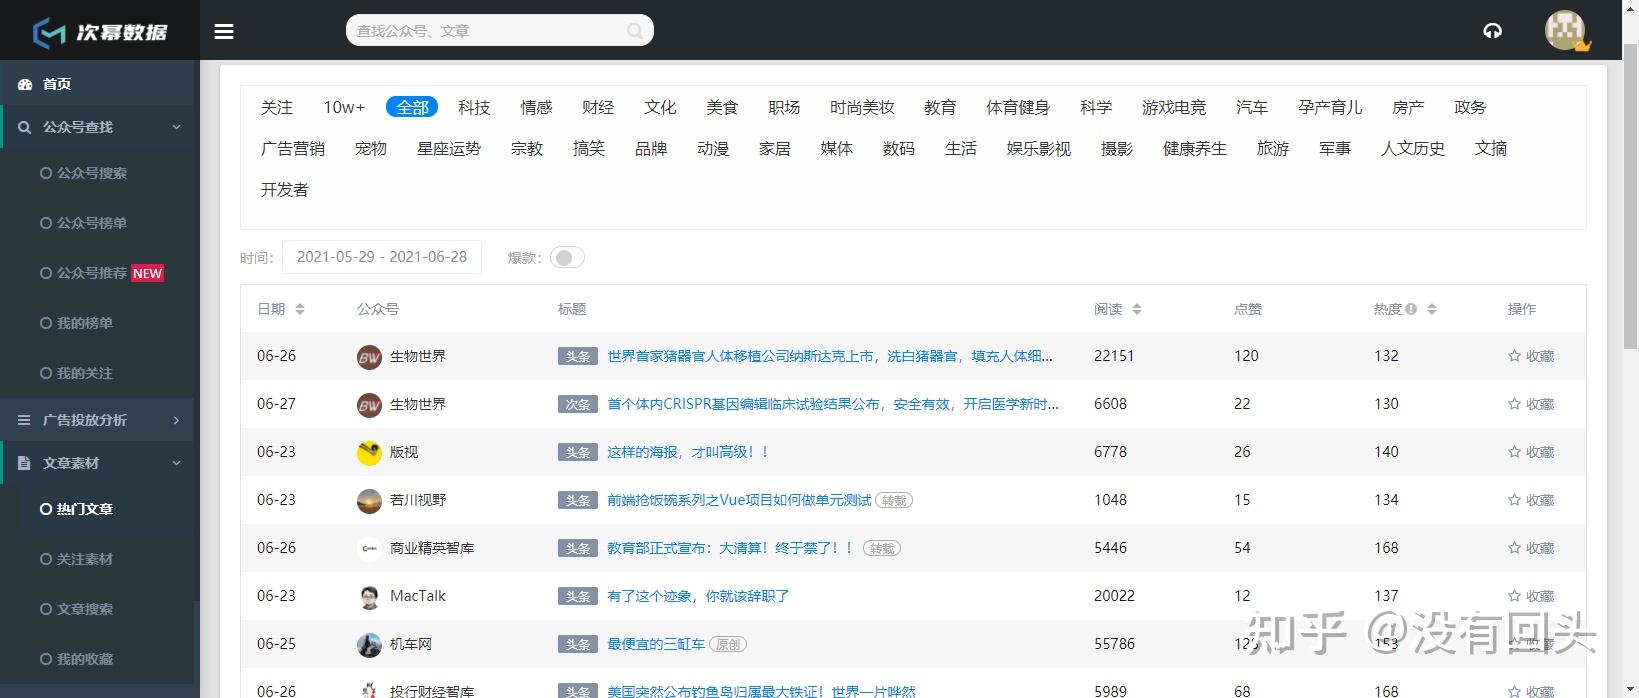Open 关注素材 in sidebar
1639x698 pixels.
point(76,559)
